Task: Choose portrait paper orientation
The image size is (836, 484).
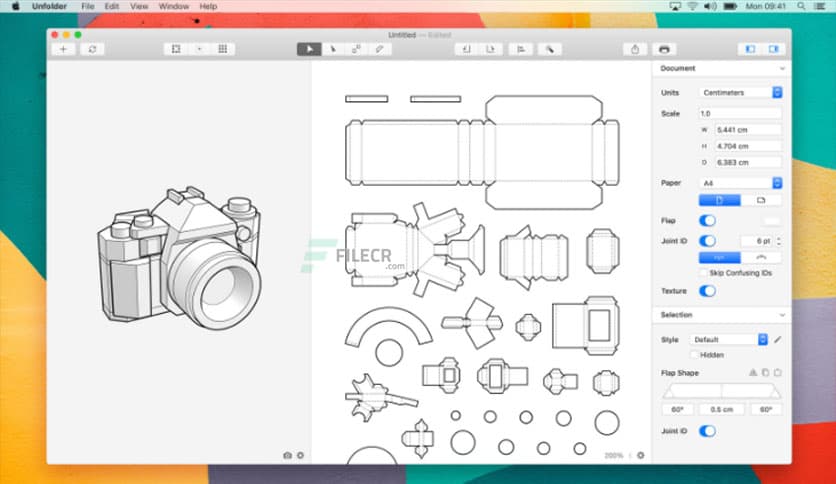Action: [719, 201]
